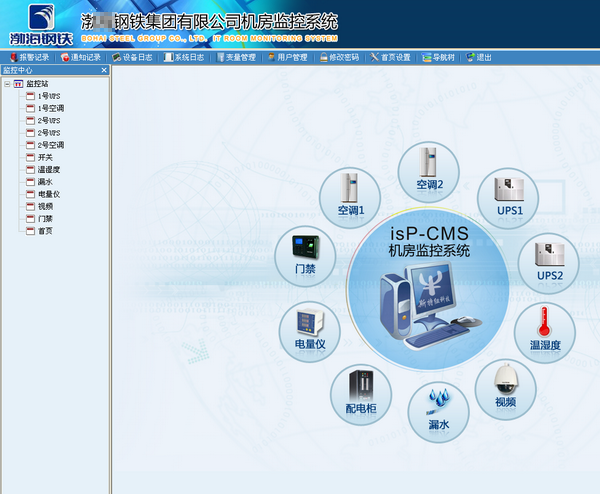Image resolution: width=600 pixels, height=494 pixels.
Task: Open the 视频 camera circle icon
Action: 505,390
